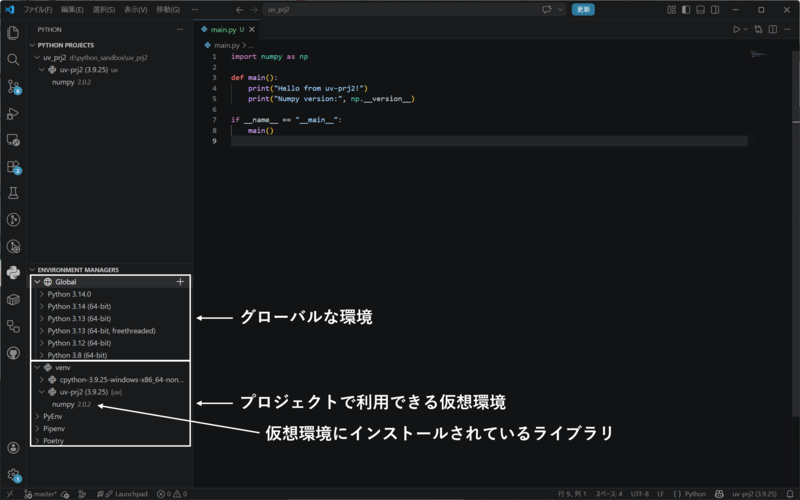The height and width of the screenshot is (500, 800).
Task: Open the Extensions view icon
Action: 13,167
